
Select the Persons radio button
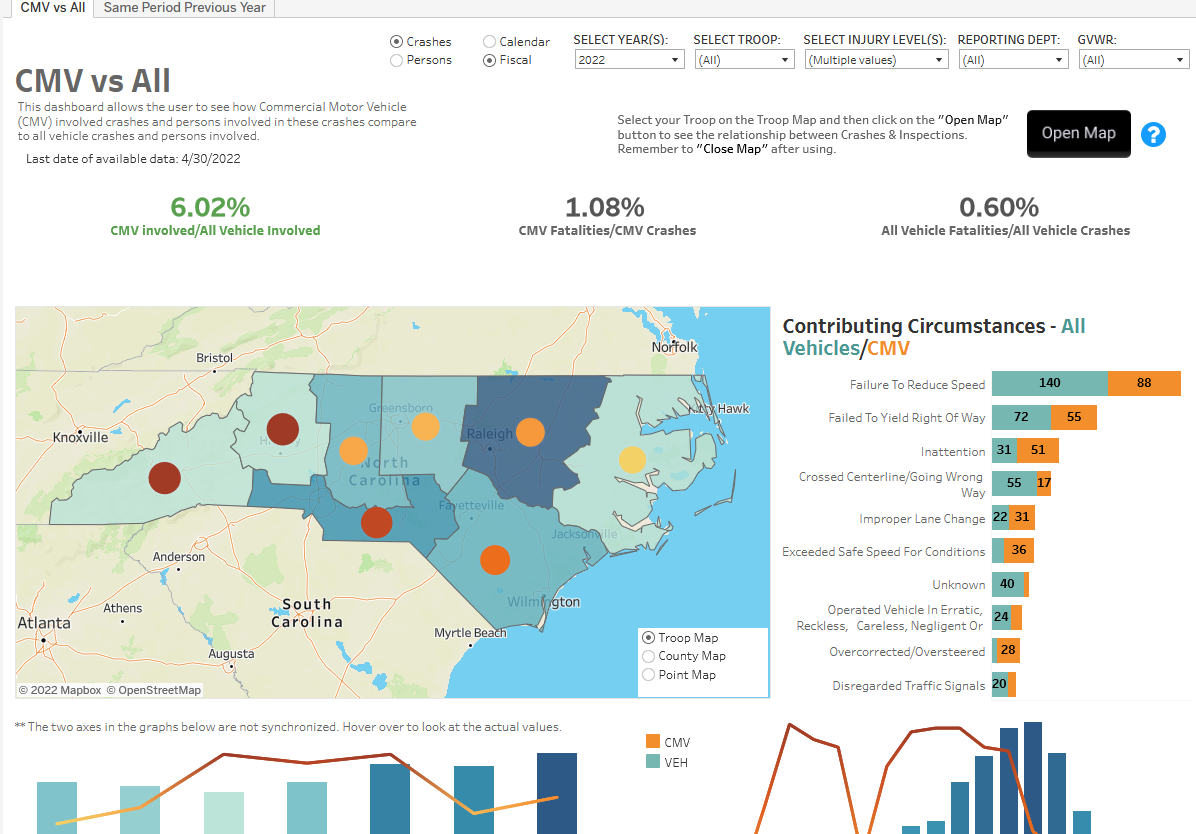[397, 60]
